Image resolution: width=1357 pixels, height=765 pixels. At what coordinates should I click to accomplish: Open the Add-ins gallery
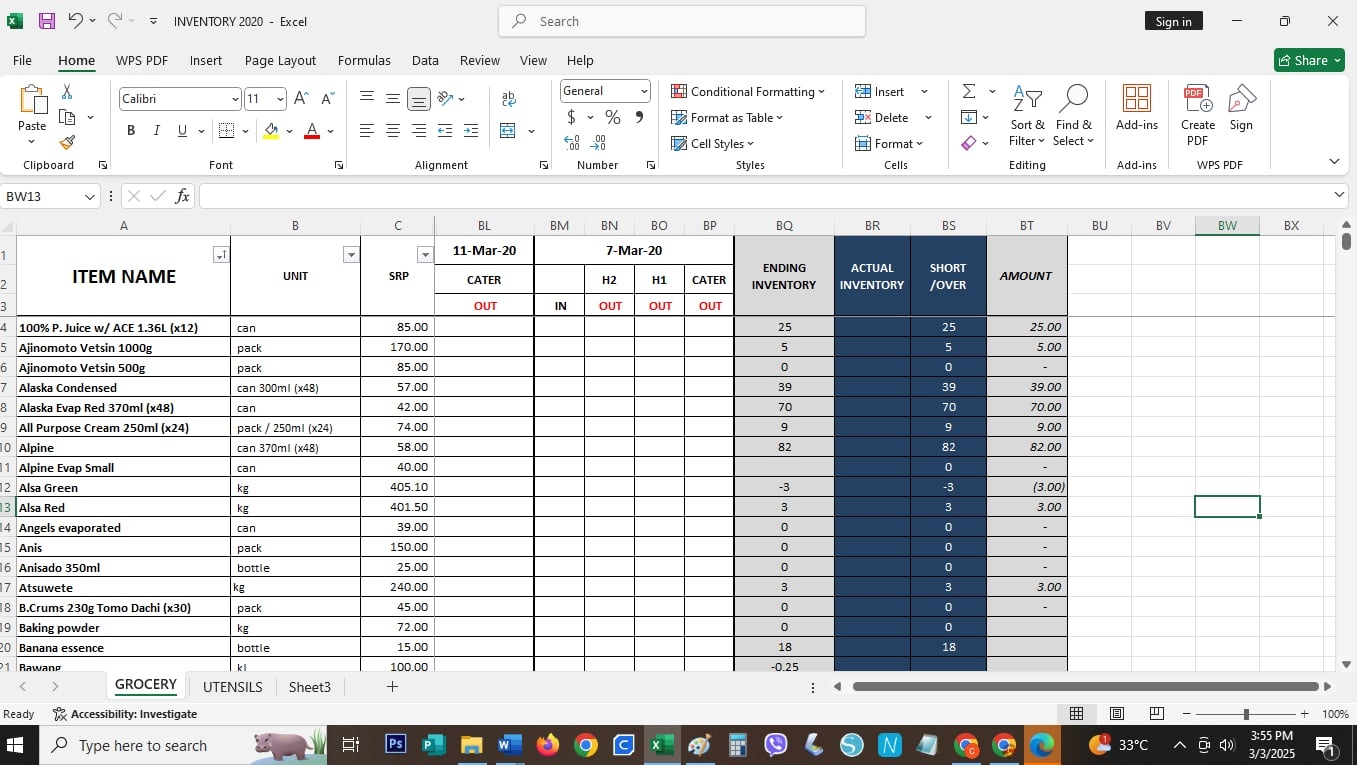pos(1137,108)
